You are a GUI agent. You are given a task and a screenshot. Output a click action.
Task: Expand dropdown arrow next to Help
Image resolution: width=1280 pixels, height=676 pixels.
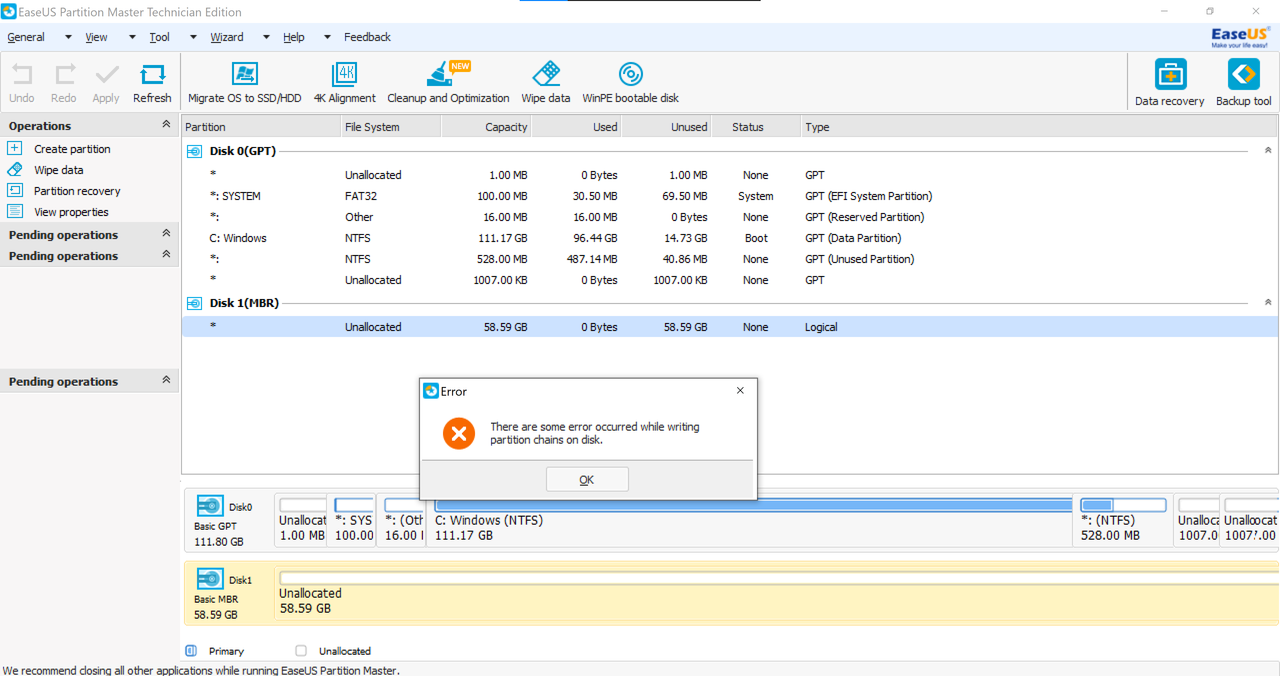(x=327, y=37)
